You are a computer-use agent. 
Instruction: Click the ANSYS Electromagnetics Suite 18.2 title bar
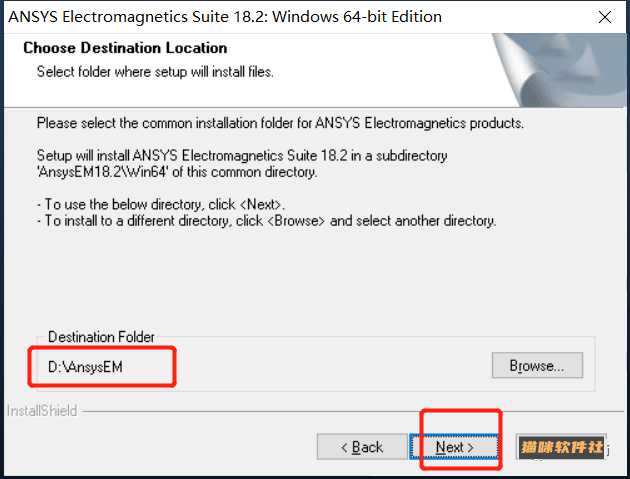pos(225,17)
